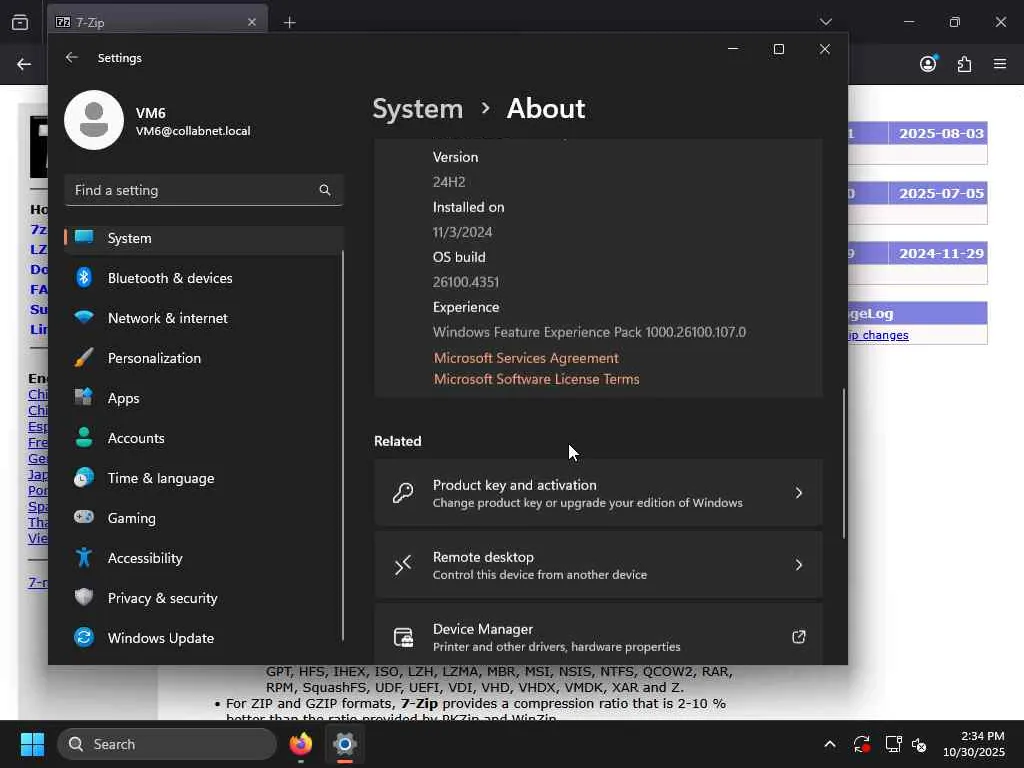1024x768 pixels.
Task: Click the VM6 user avatar
Action: pyautogui.click(x=94, y=120)
